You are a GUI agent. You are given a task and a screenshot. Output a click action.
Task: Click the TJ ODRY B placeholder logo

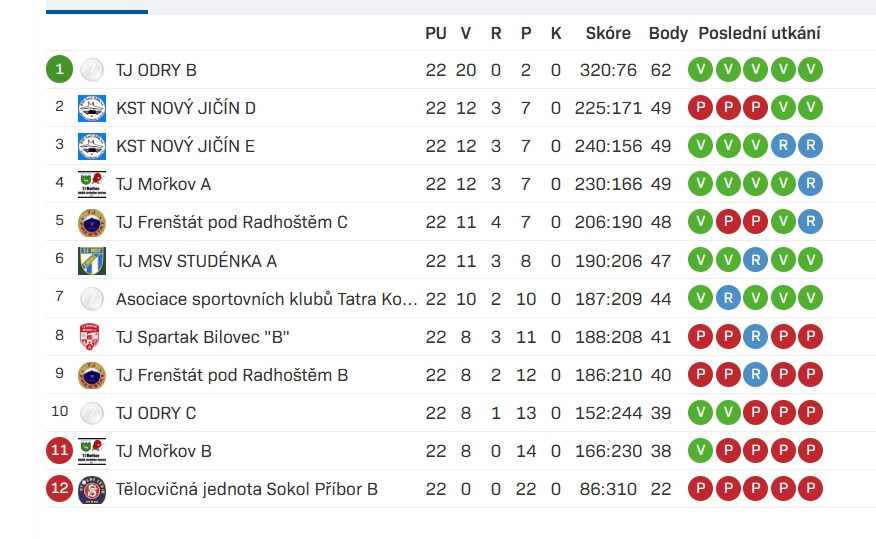92,70
